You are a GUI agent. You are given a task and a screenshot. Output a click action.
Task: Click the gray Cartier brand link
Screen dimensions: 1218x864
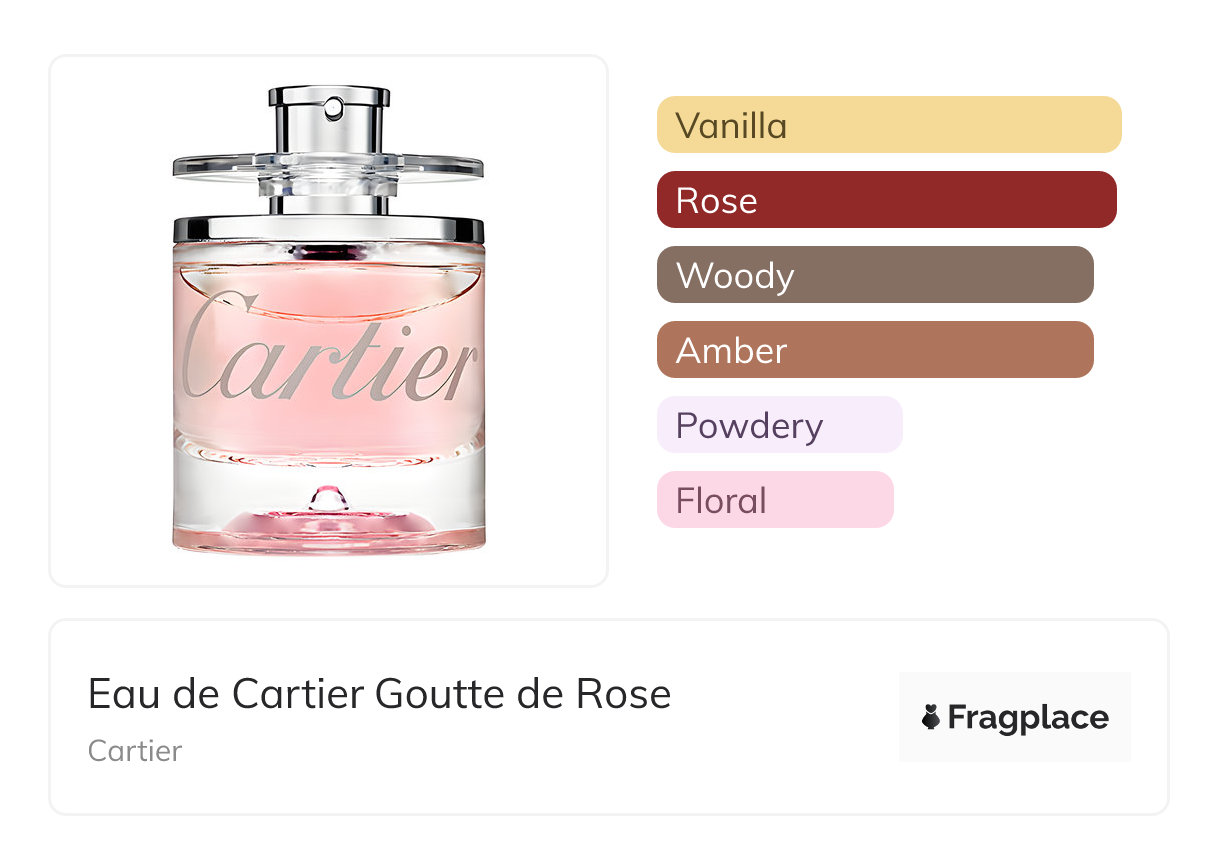pyautogui.click(x=135, y=750)
